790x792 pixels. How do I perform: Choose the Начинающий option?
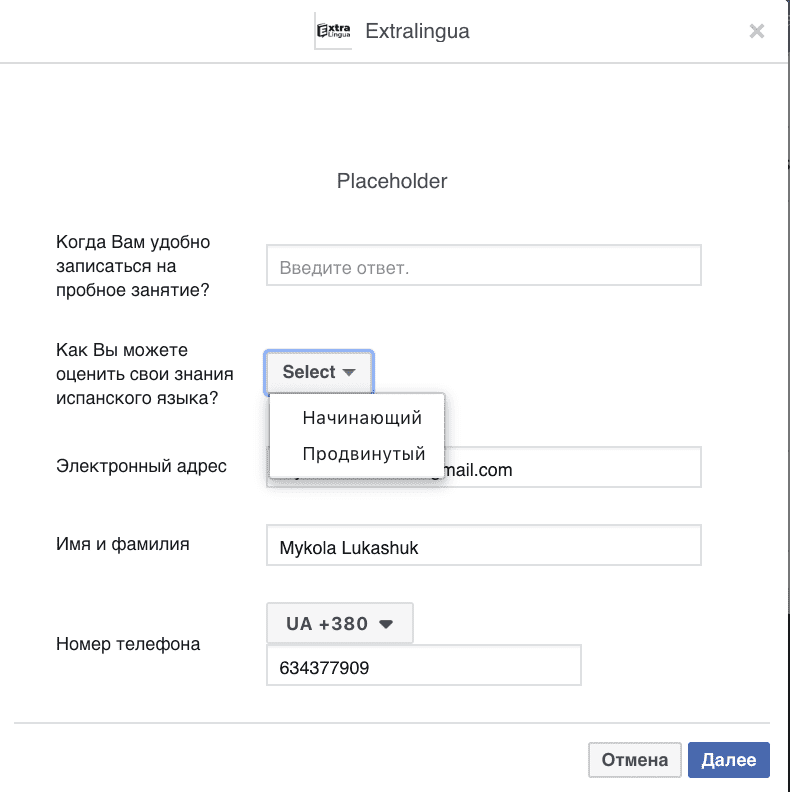point(362,418)
